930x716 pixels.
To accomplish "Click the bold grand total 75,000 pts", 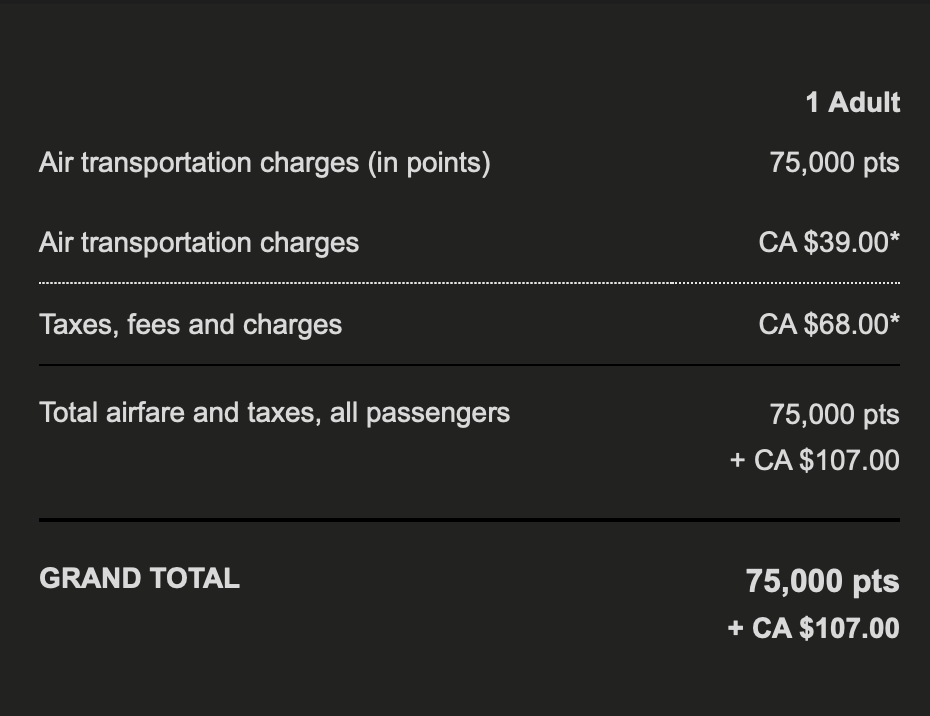I will [822, 581].
